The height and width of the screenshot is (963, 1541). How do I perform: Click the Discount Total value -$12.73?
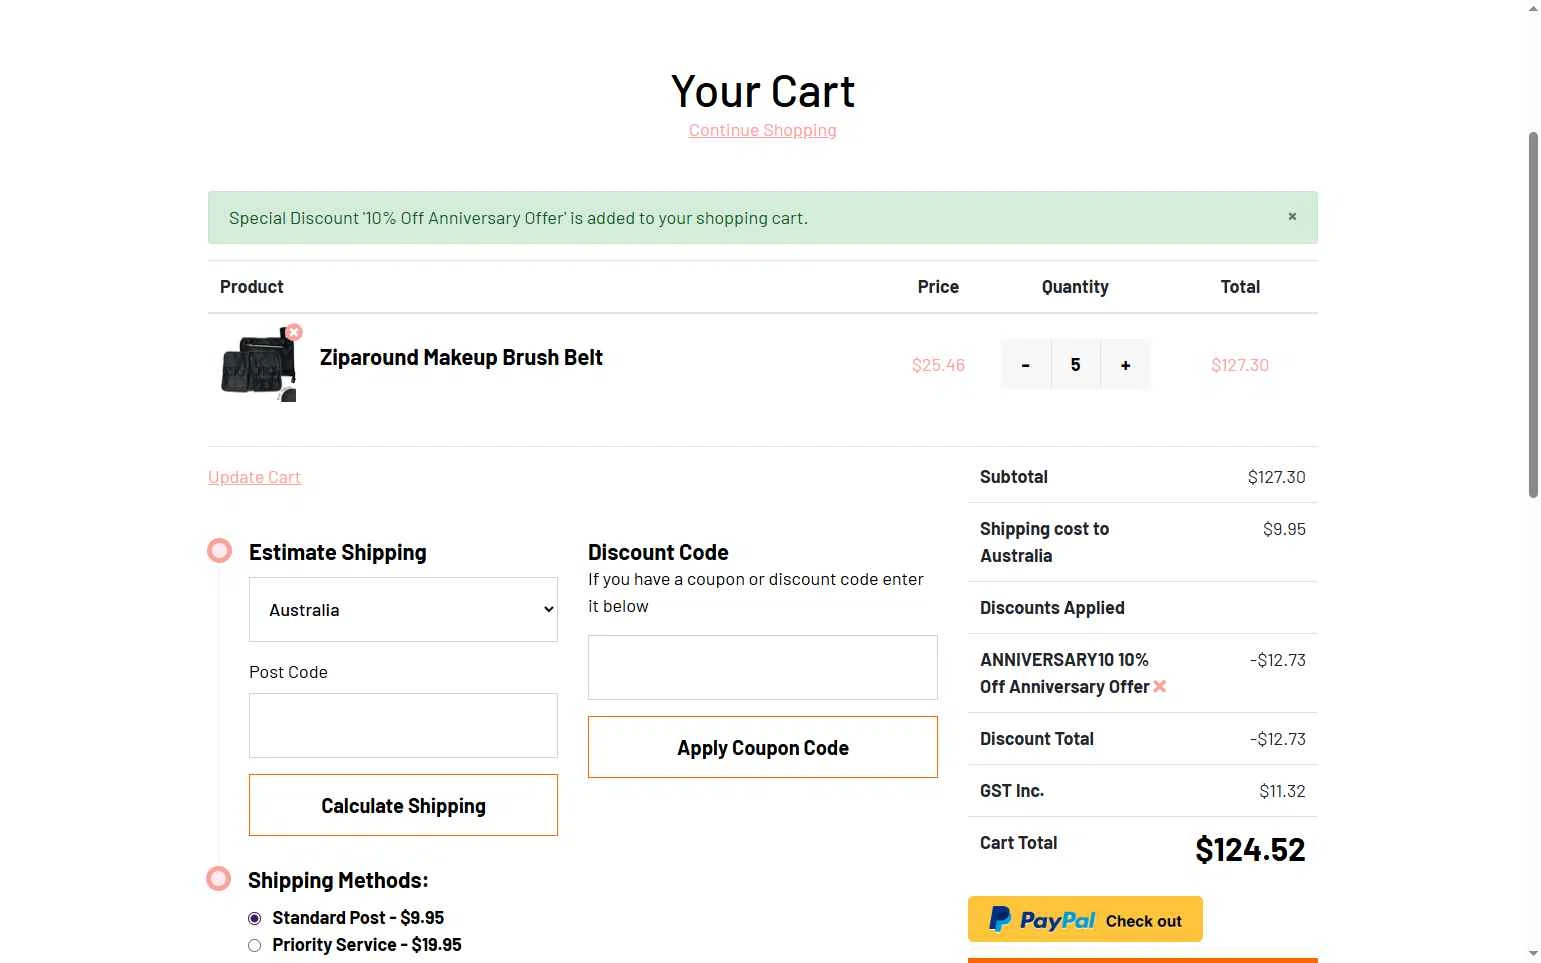pyautogui.click(x=1277, y=739)
